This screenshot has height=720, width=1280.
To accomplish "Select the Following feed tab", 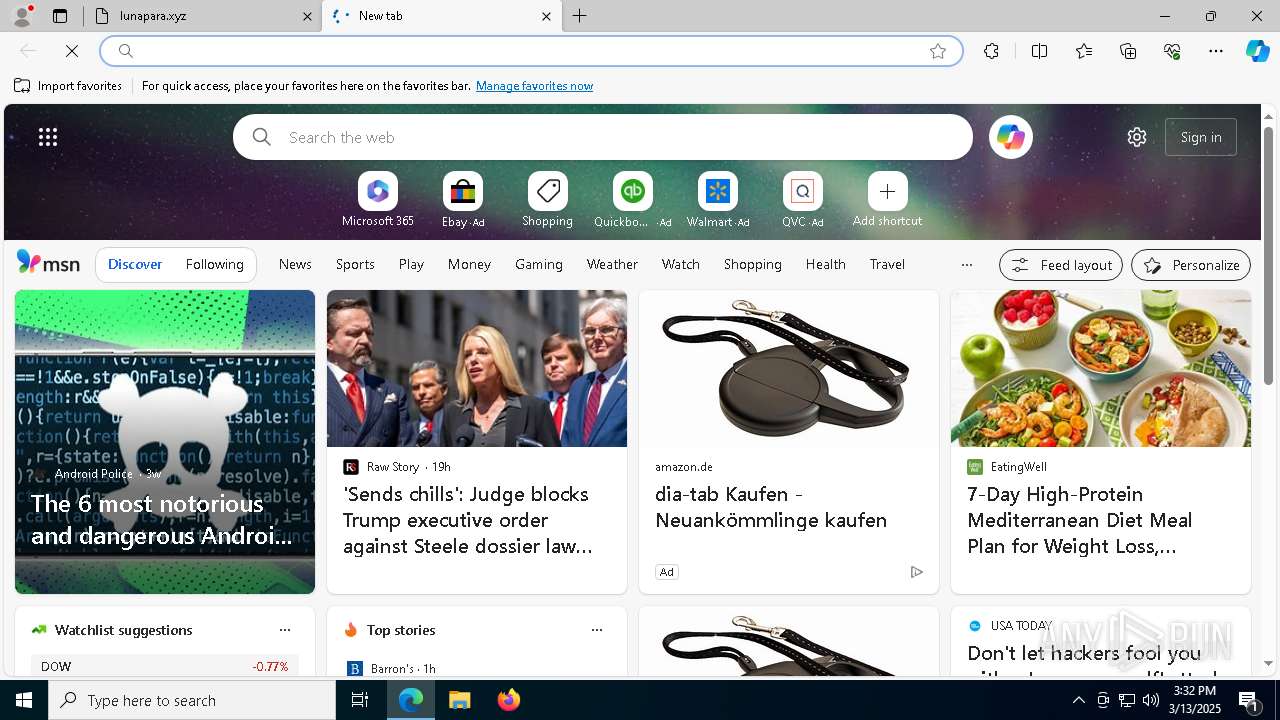I will point(214,264).
